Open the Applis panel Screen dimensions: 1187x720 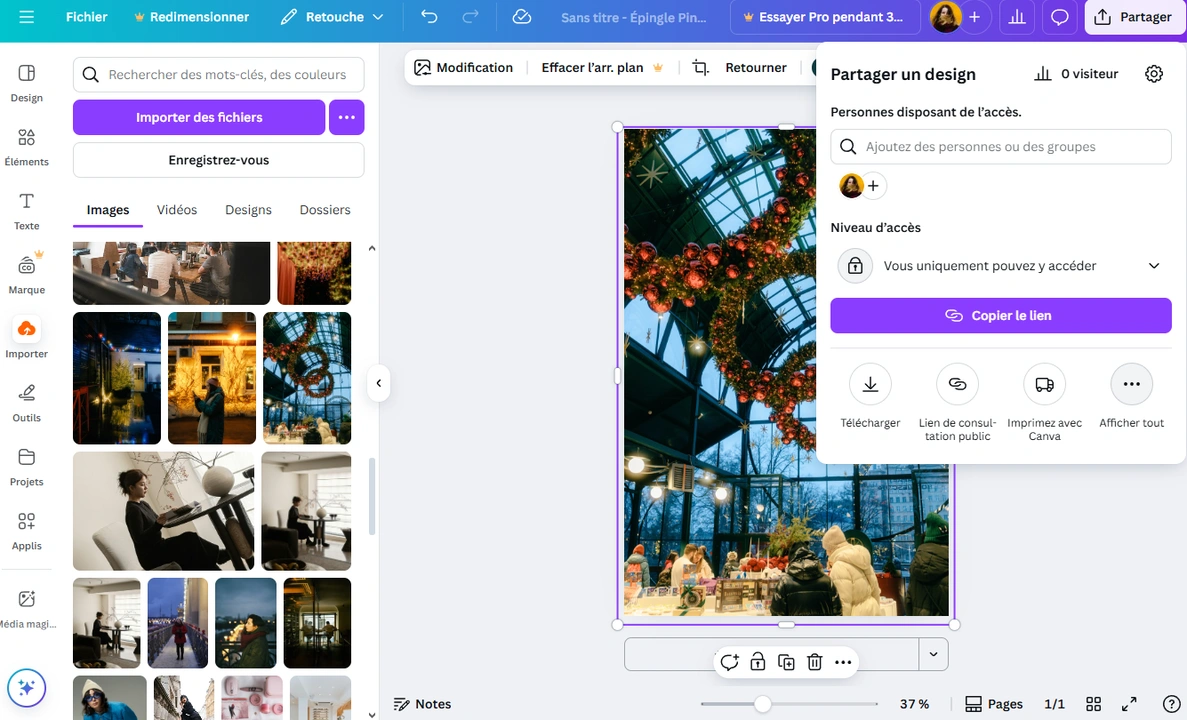pyautogui.click(x=26, y=530)
